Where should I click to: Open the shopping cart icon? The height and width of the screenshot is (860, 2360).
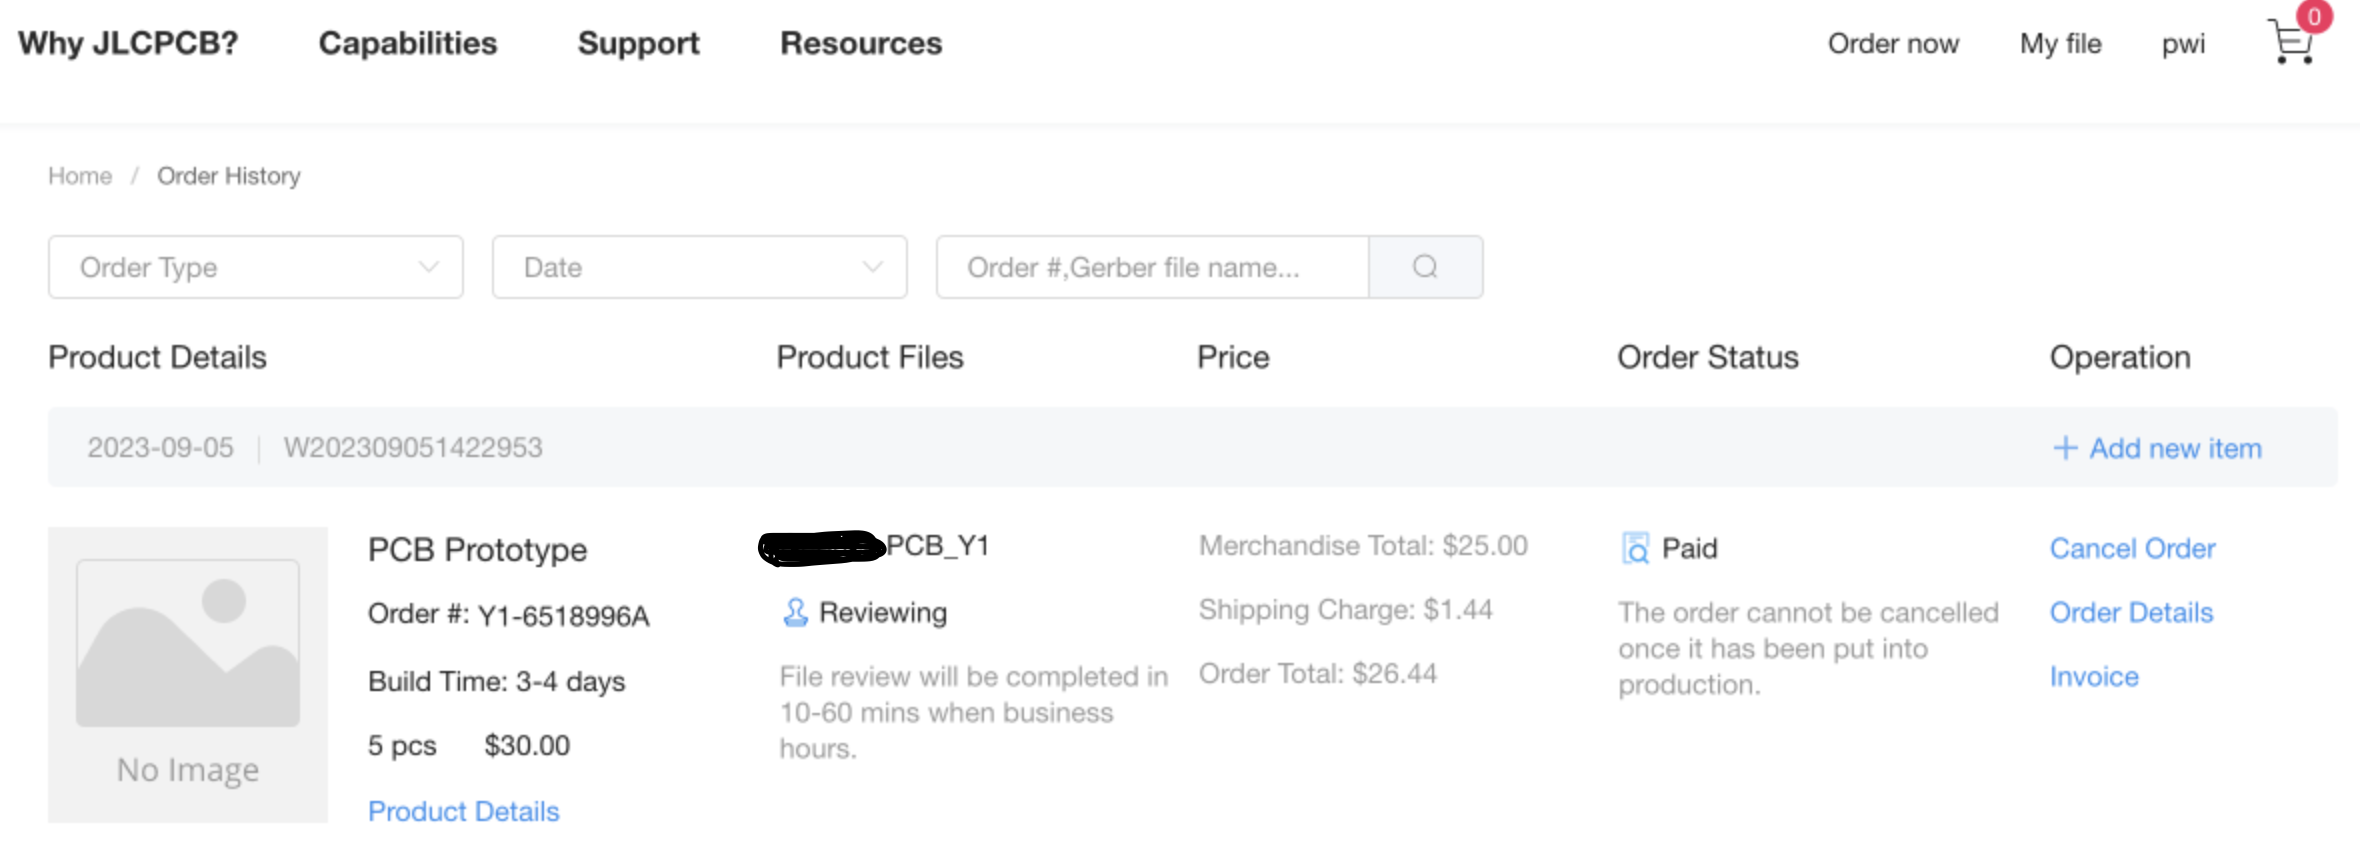[2291, 42]
